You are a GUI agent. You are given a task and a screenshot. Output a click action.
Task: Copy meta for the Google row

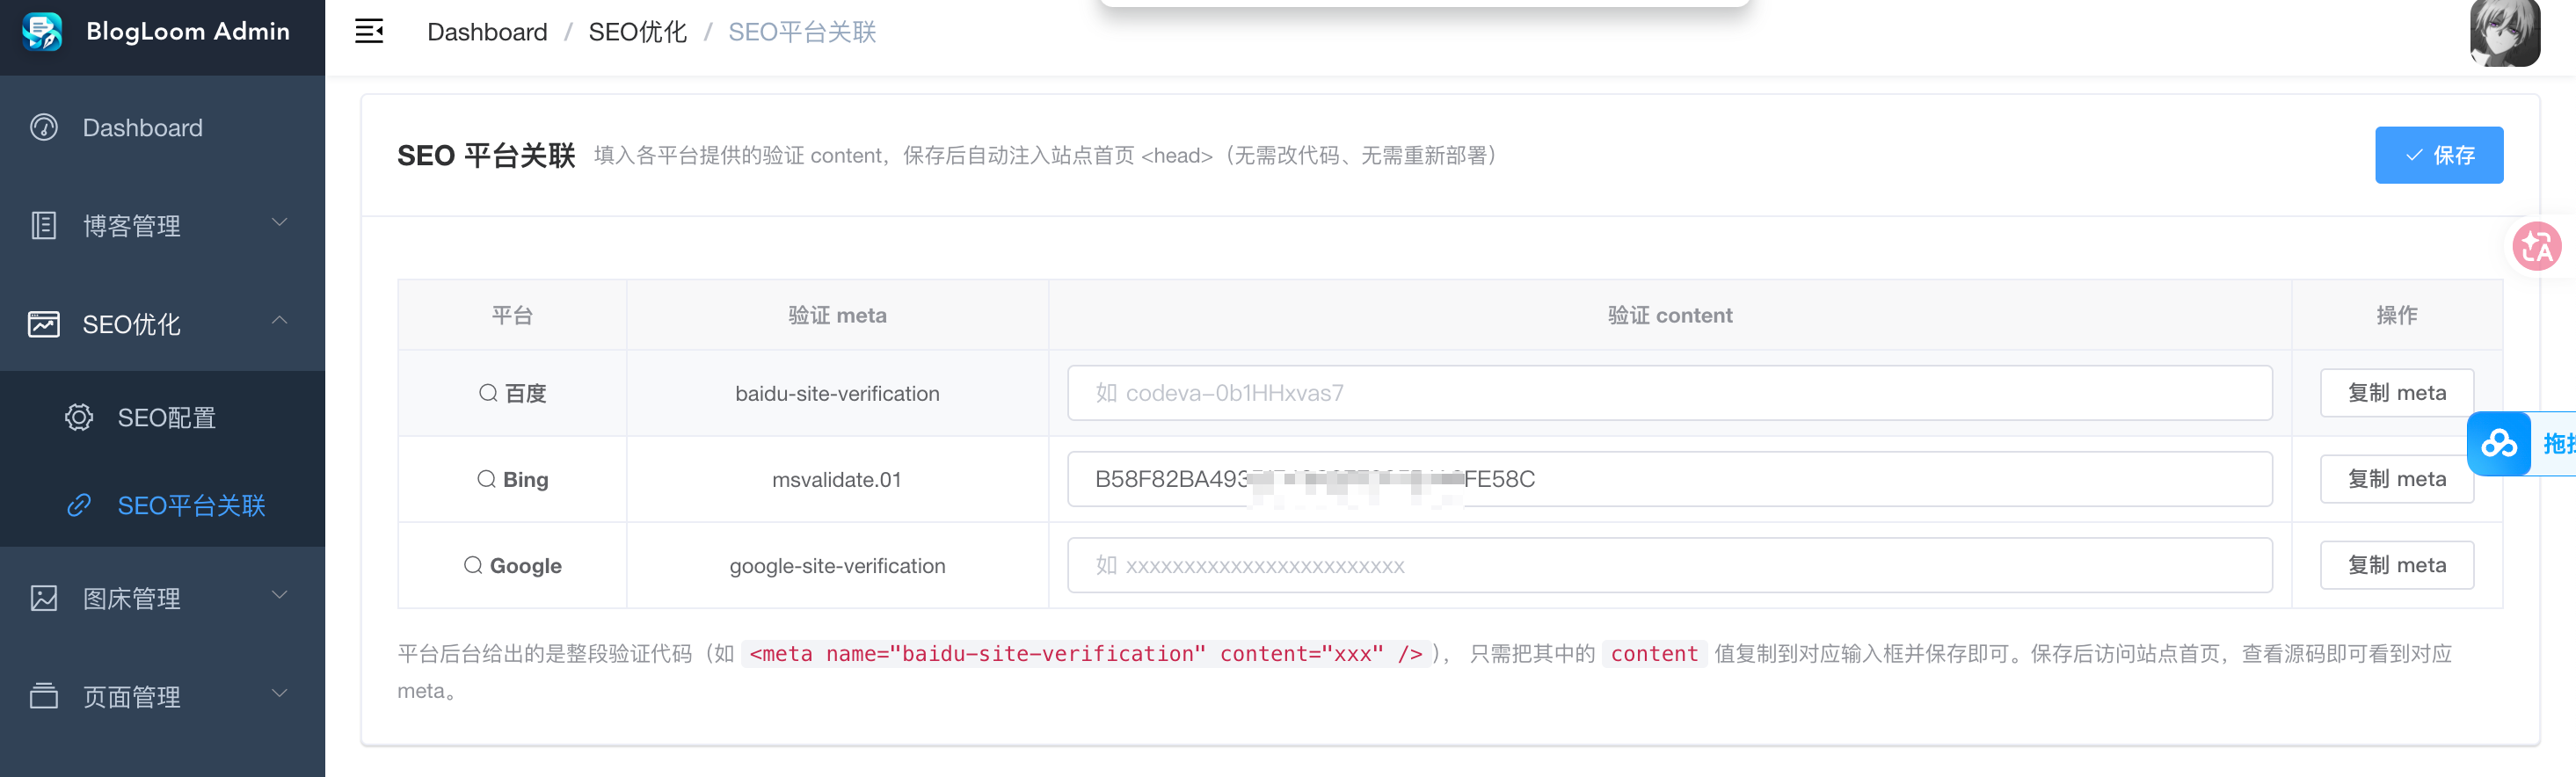2397,565
